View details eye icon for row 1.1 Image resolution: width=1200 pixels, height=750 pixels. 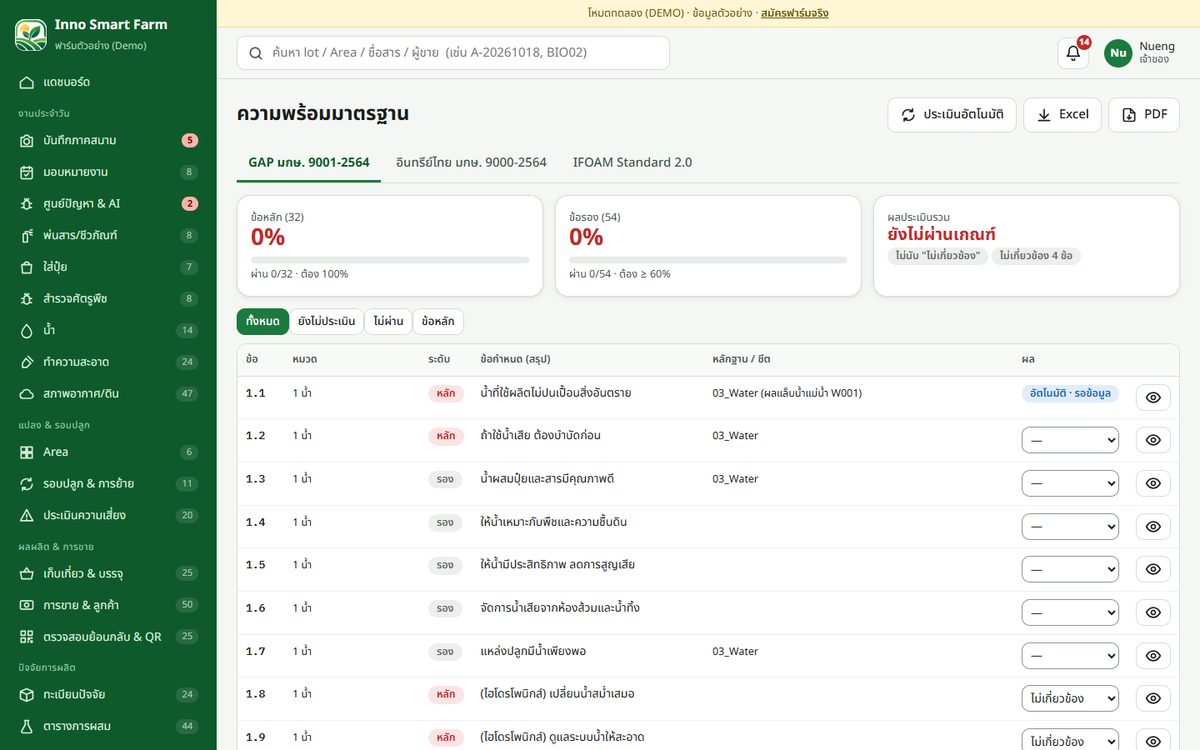coord(1153,398)
